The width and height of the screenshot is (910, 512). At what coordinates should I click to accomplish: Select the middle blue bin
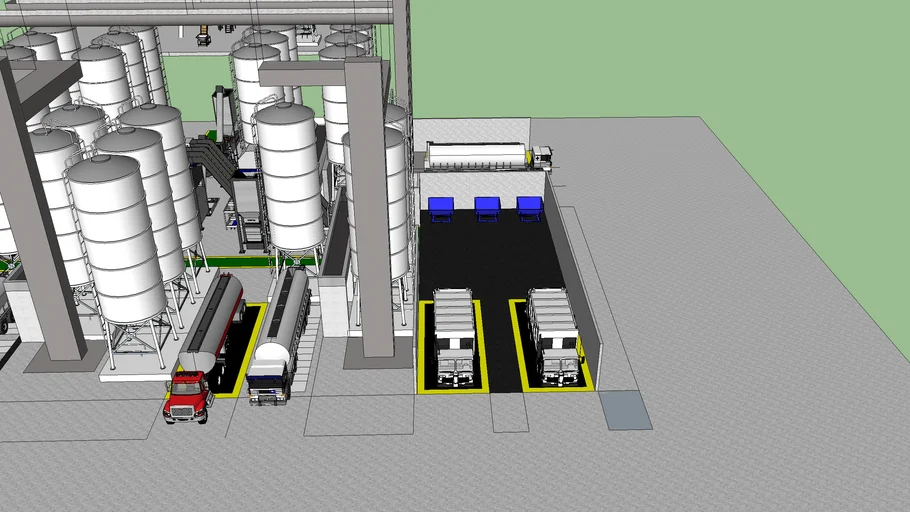[487, 207]
